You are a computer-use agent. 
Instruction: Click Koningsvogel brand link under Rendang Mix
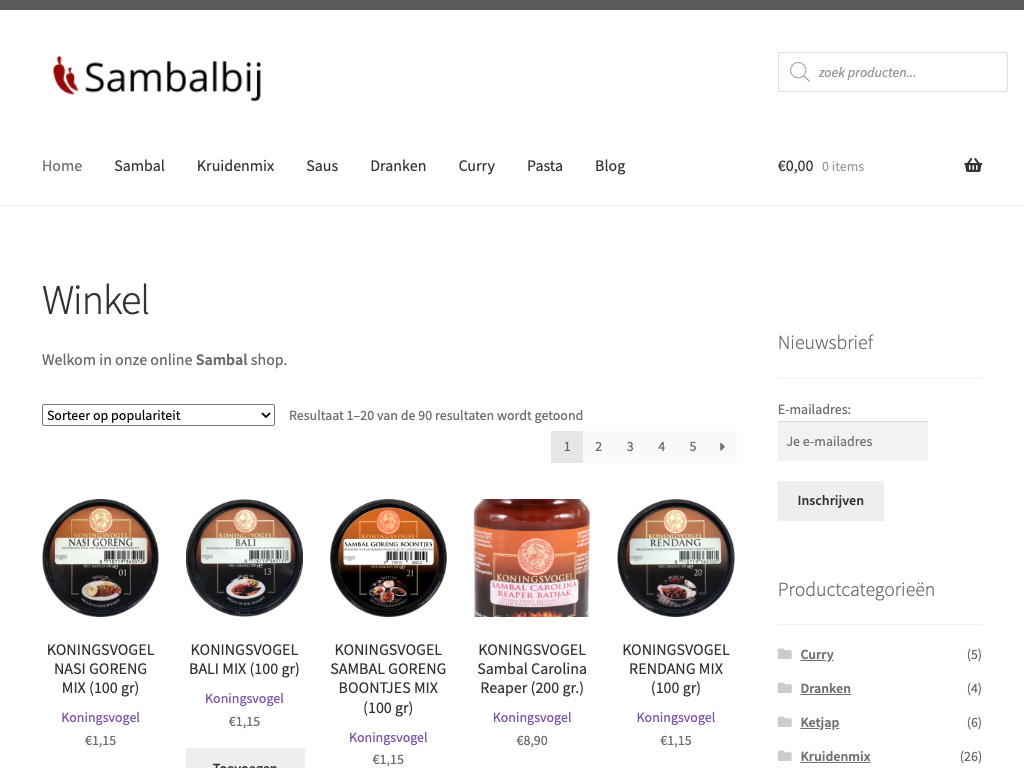coord(676,717)
